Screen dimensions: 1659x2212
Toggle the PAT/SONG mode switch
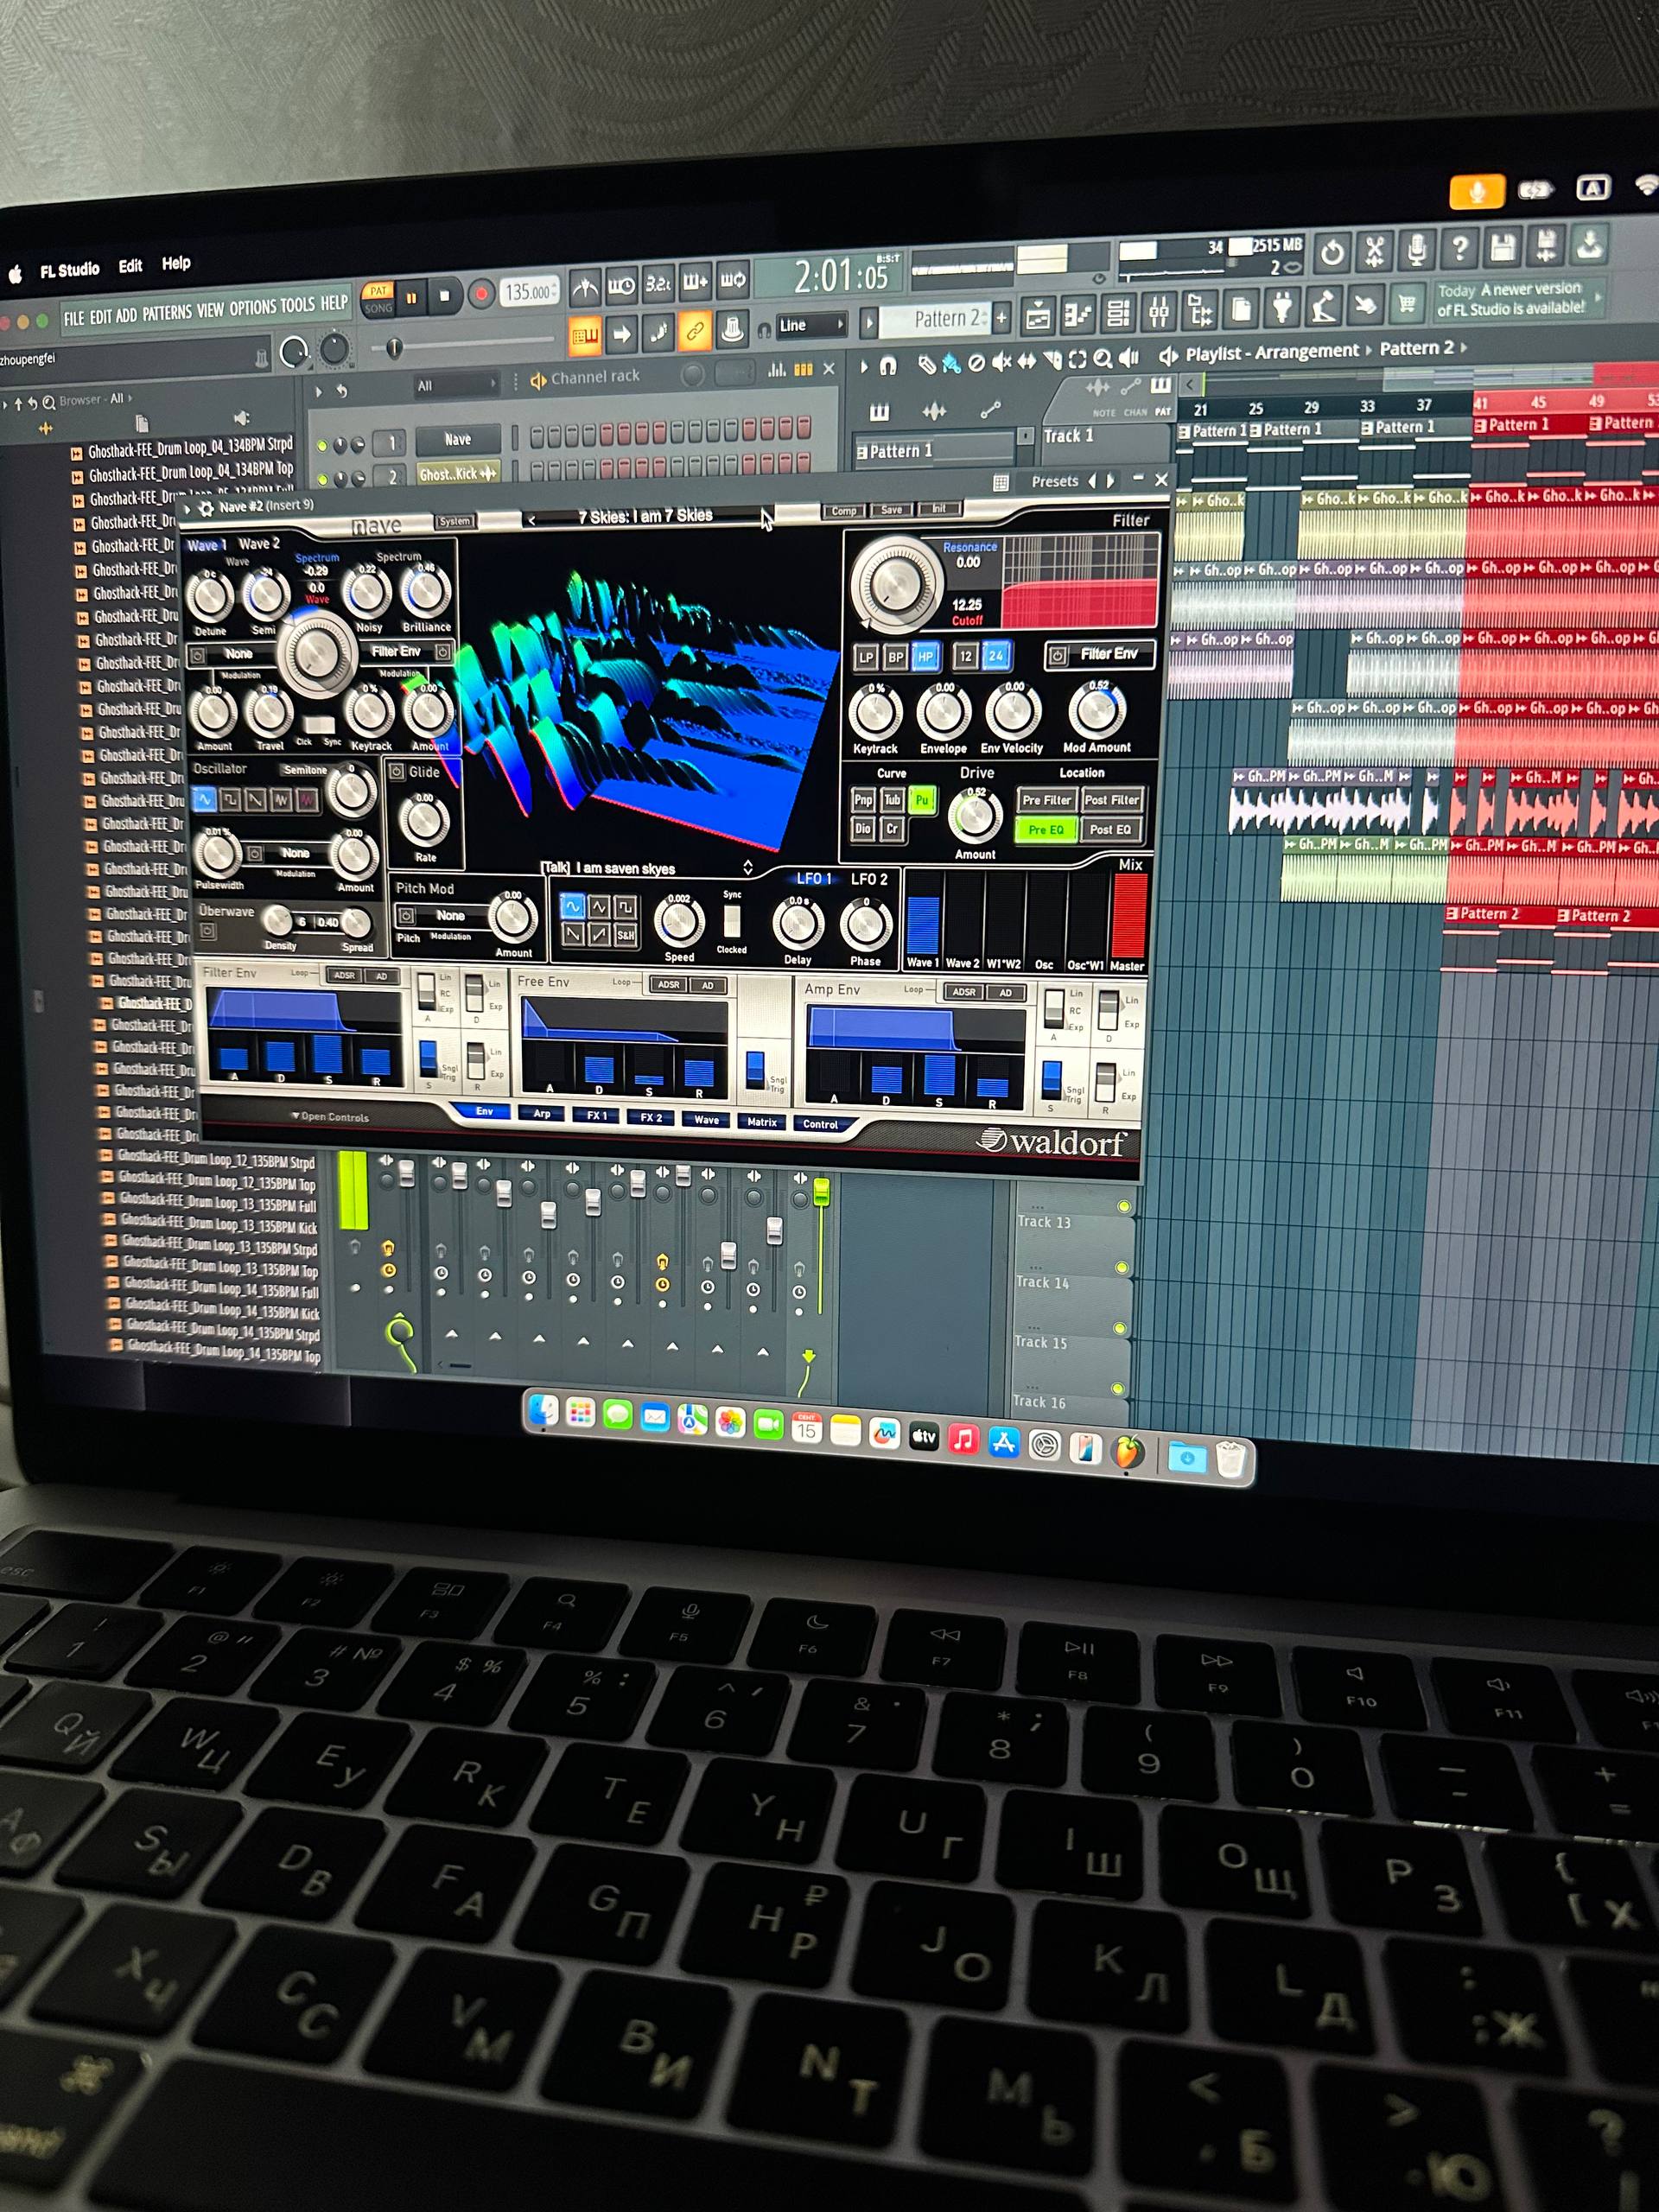[x=378, y=299]
